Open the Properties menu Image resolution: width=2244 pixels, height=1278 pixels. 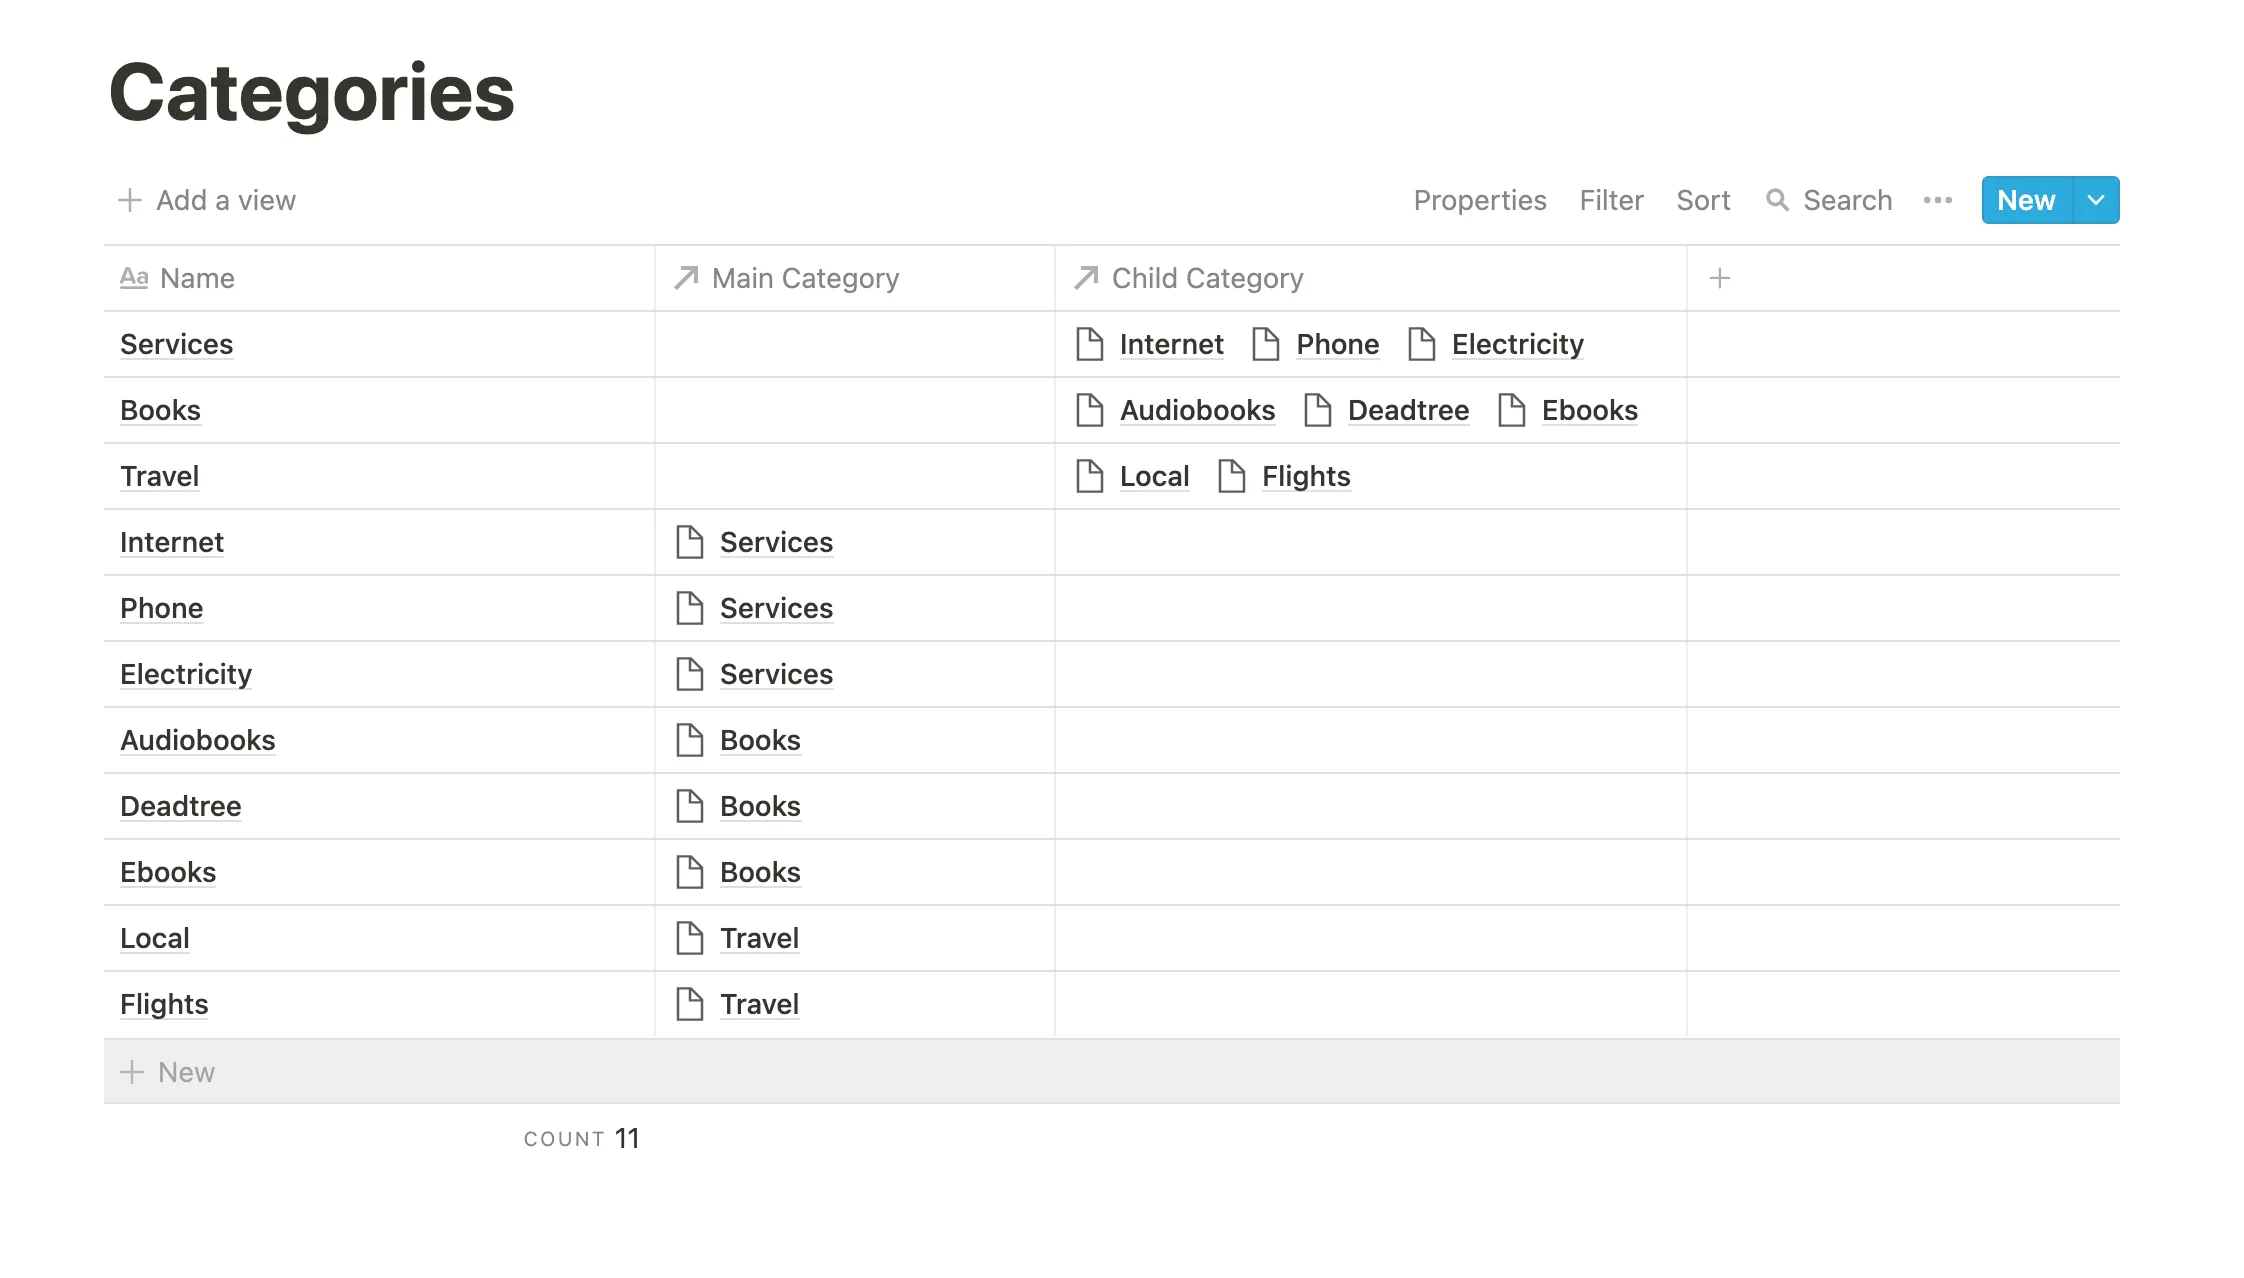tap(1479, 200)
